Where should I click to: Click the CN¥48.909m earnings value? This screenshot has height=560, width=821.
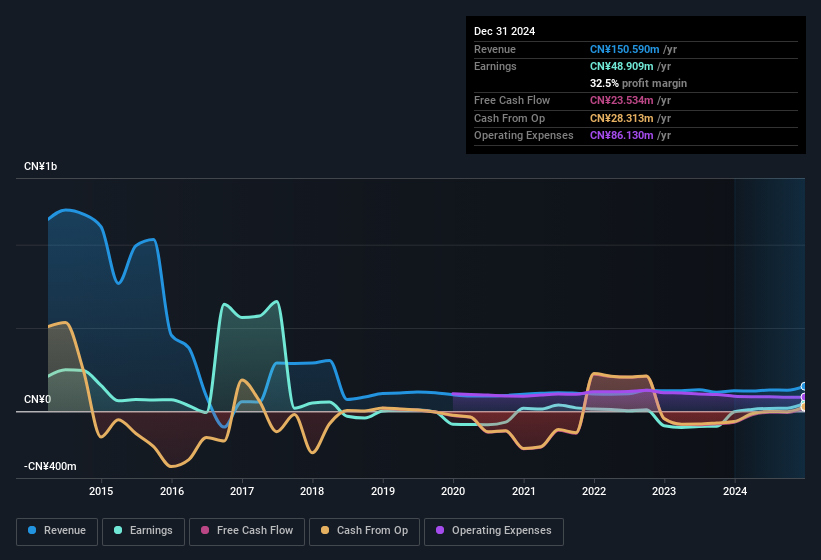622,66
